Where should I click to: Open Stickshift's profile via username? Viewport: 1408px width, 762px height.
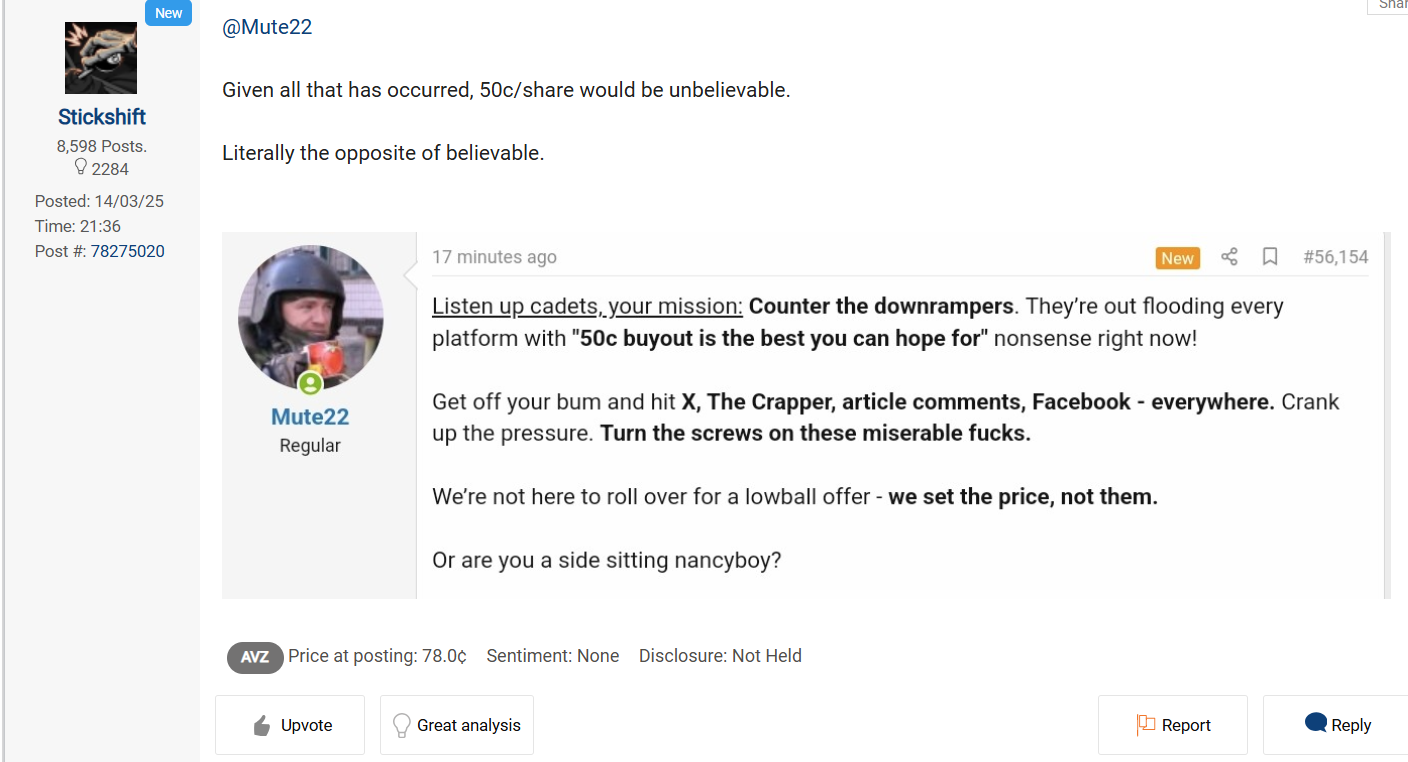(x=102, y=117)
